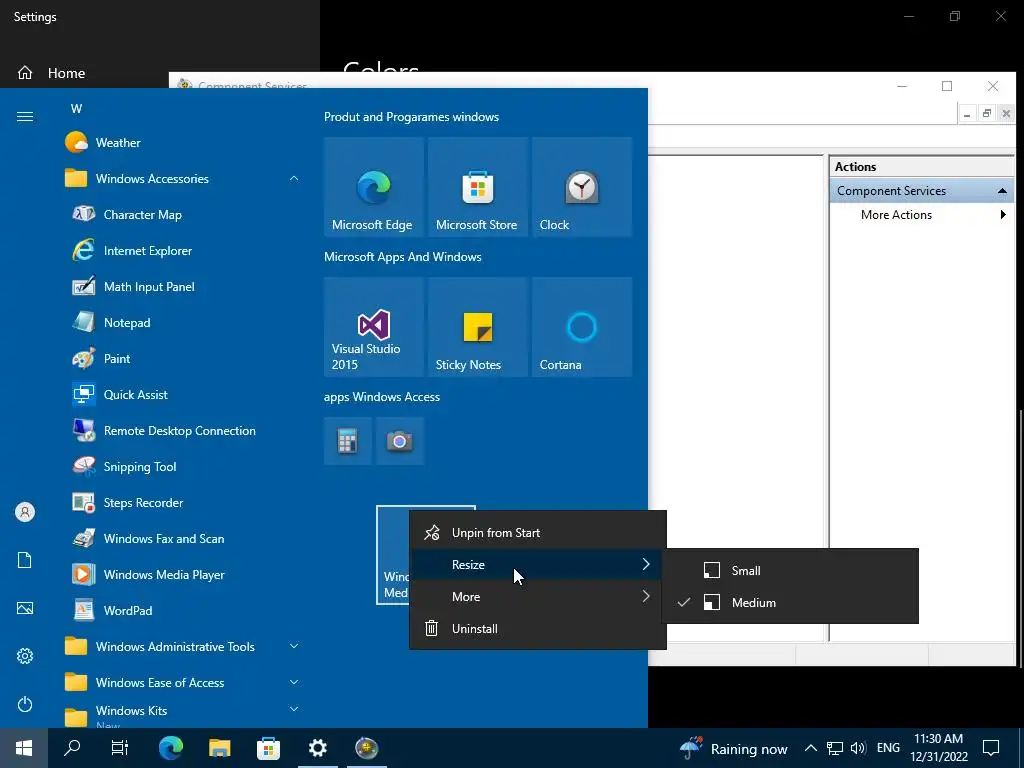Choose the Medium tile size

tap(790, 602)
